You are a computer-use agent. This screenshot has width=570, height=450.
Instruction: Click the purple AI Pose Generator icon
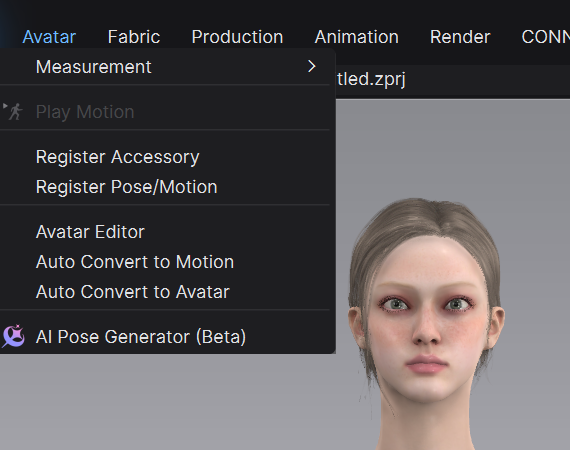pyautogui.click(x=13, y=336)
